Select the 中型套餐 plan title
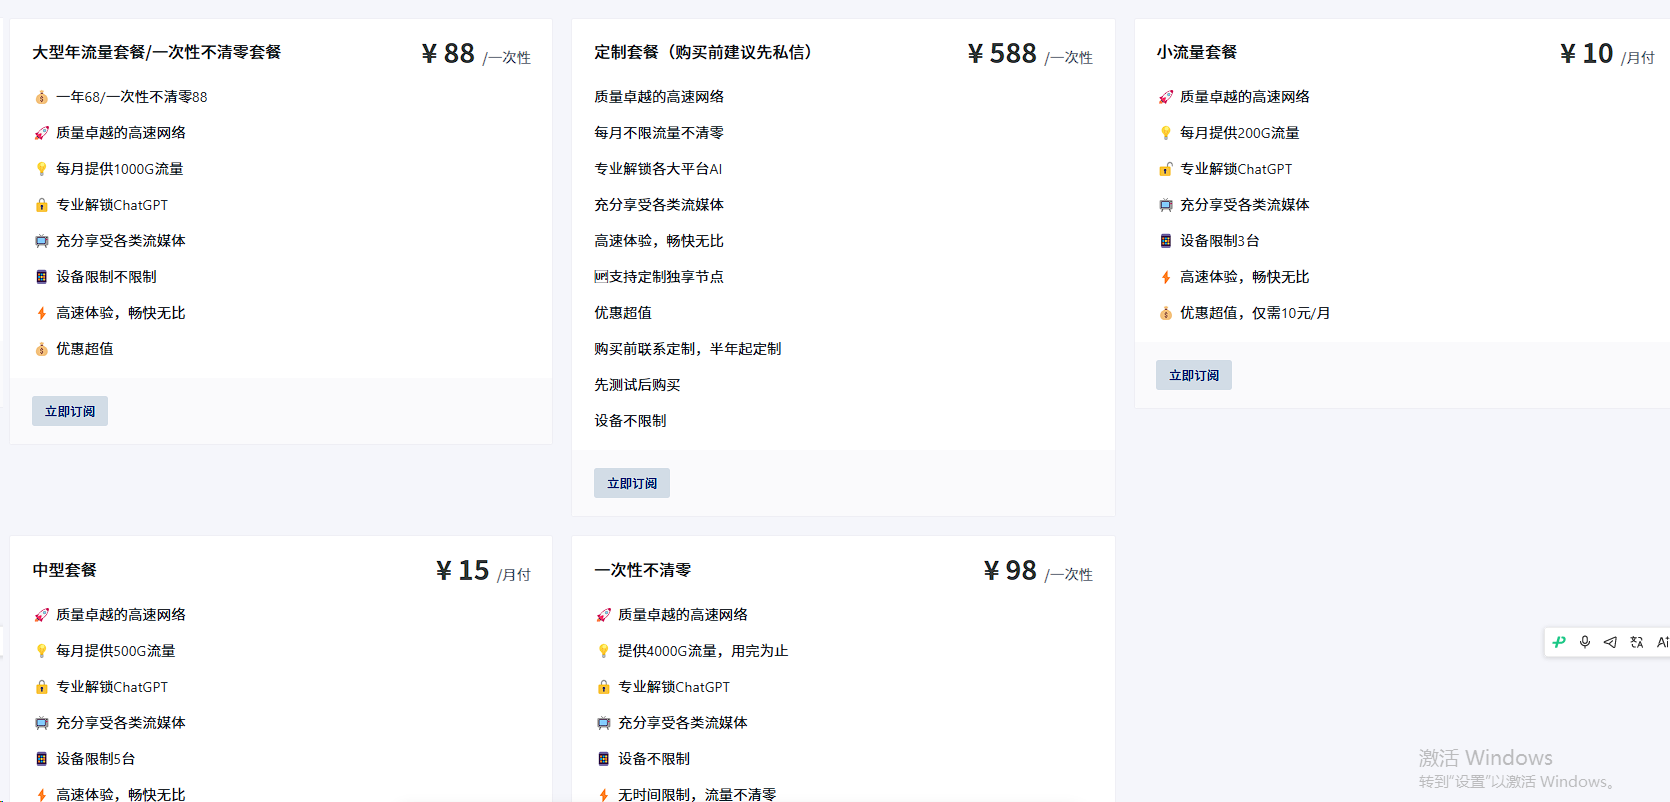 tap(65, 570)
